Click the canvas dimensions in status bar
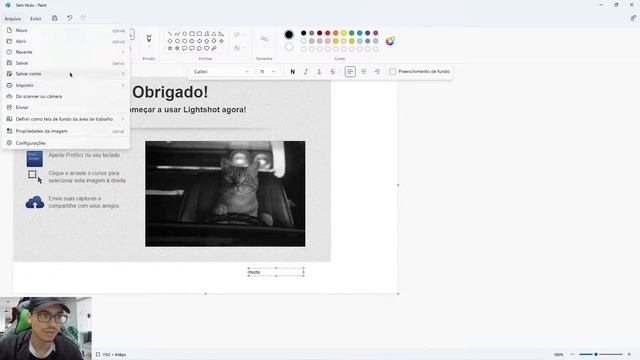Screen dimensions: 640x360 [x=114, y=355]
